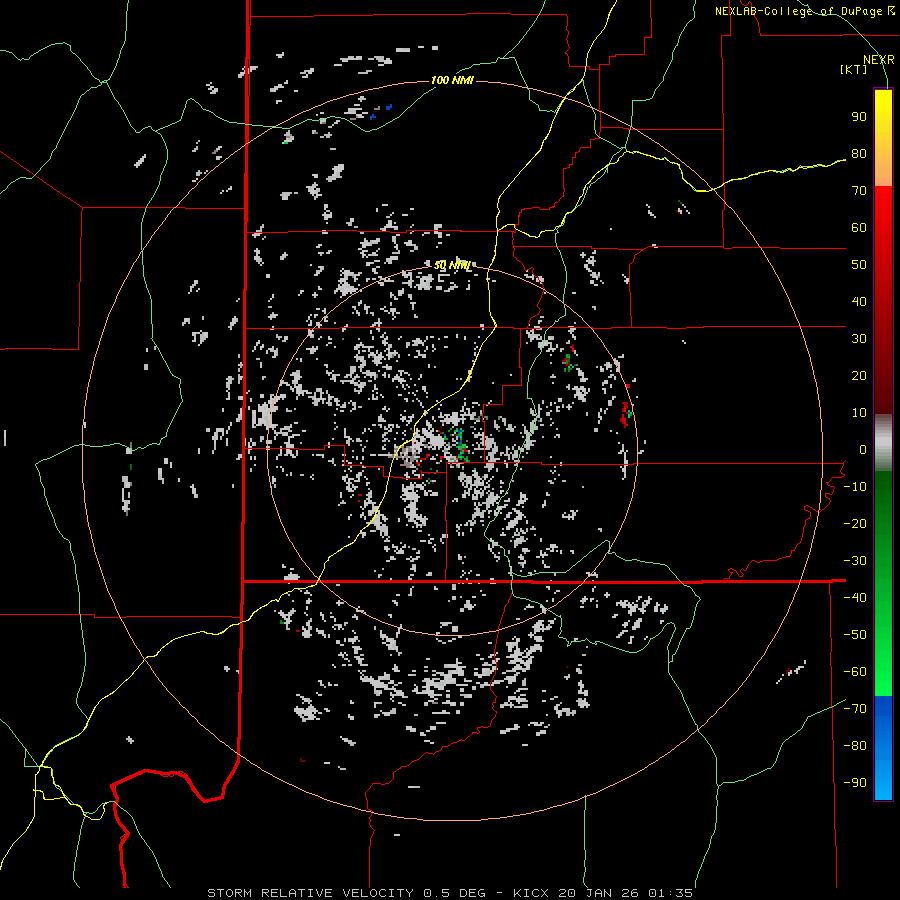Click the -20 value on velocity scale
The image size is (900, 900).
click(x=855, y=524)
